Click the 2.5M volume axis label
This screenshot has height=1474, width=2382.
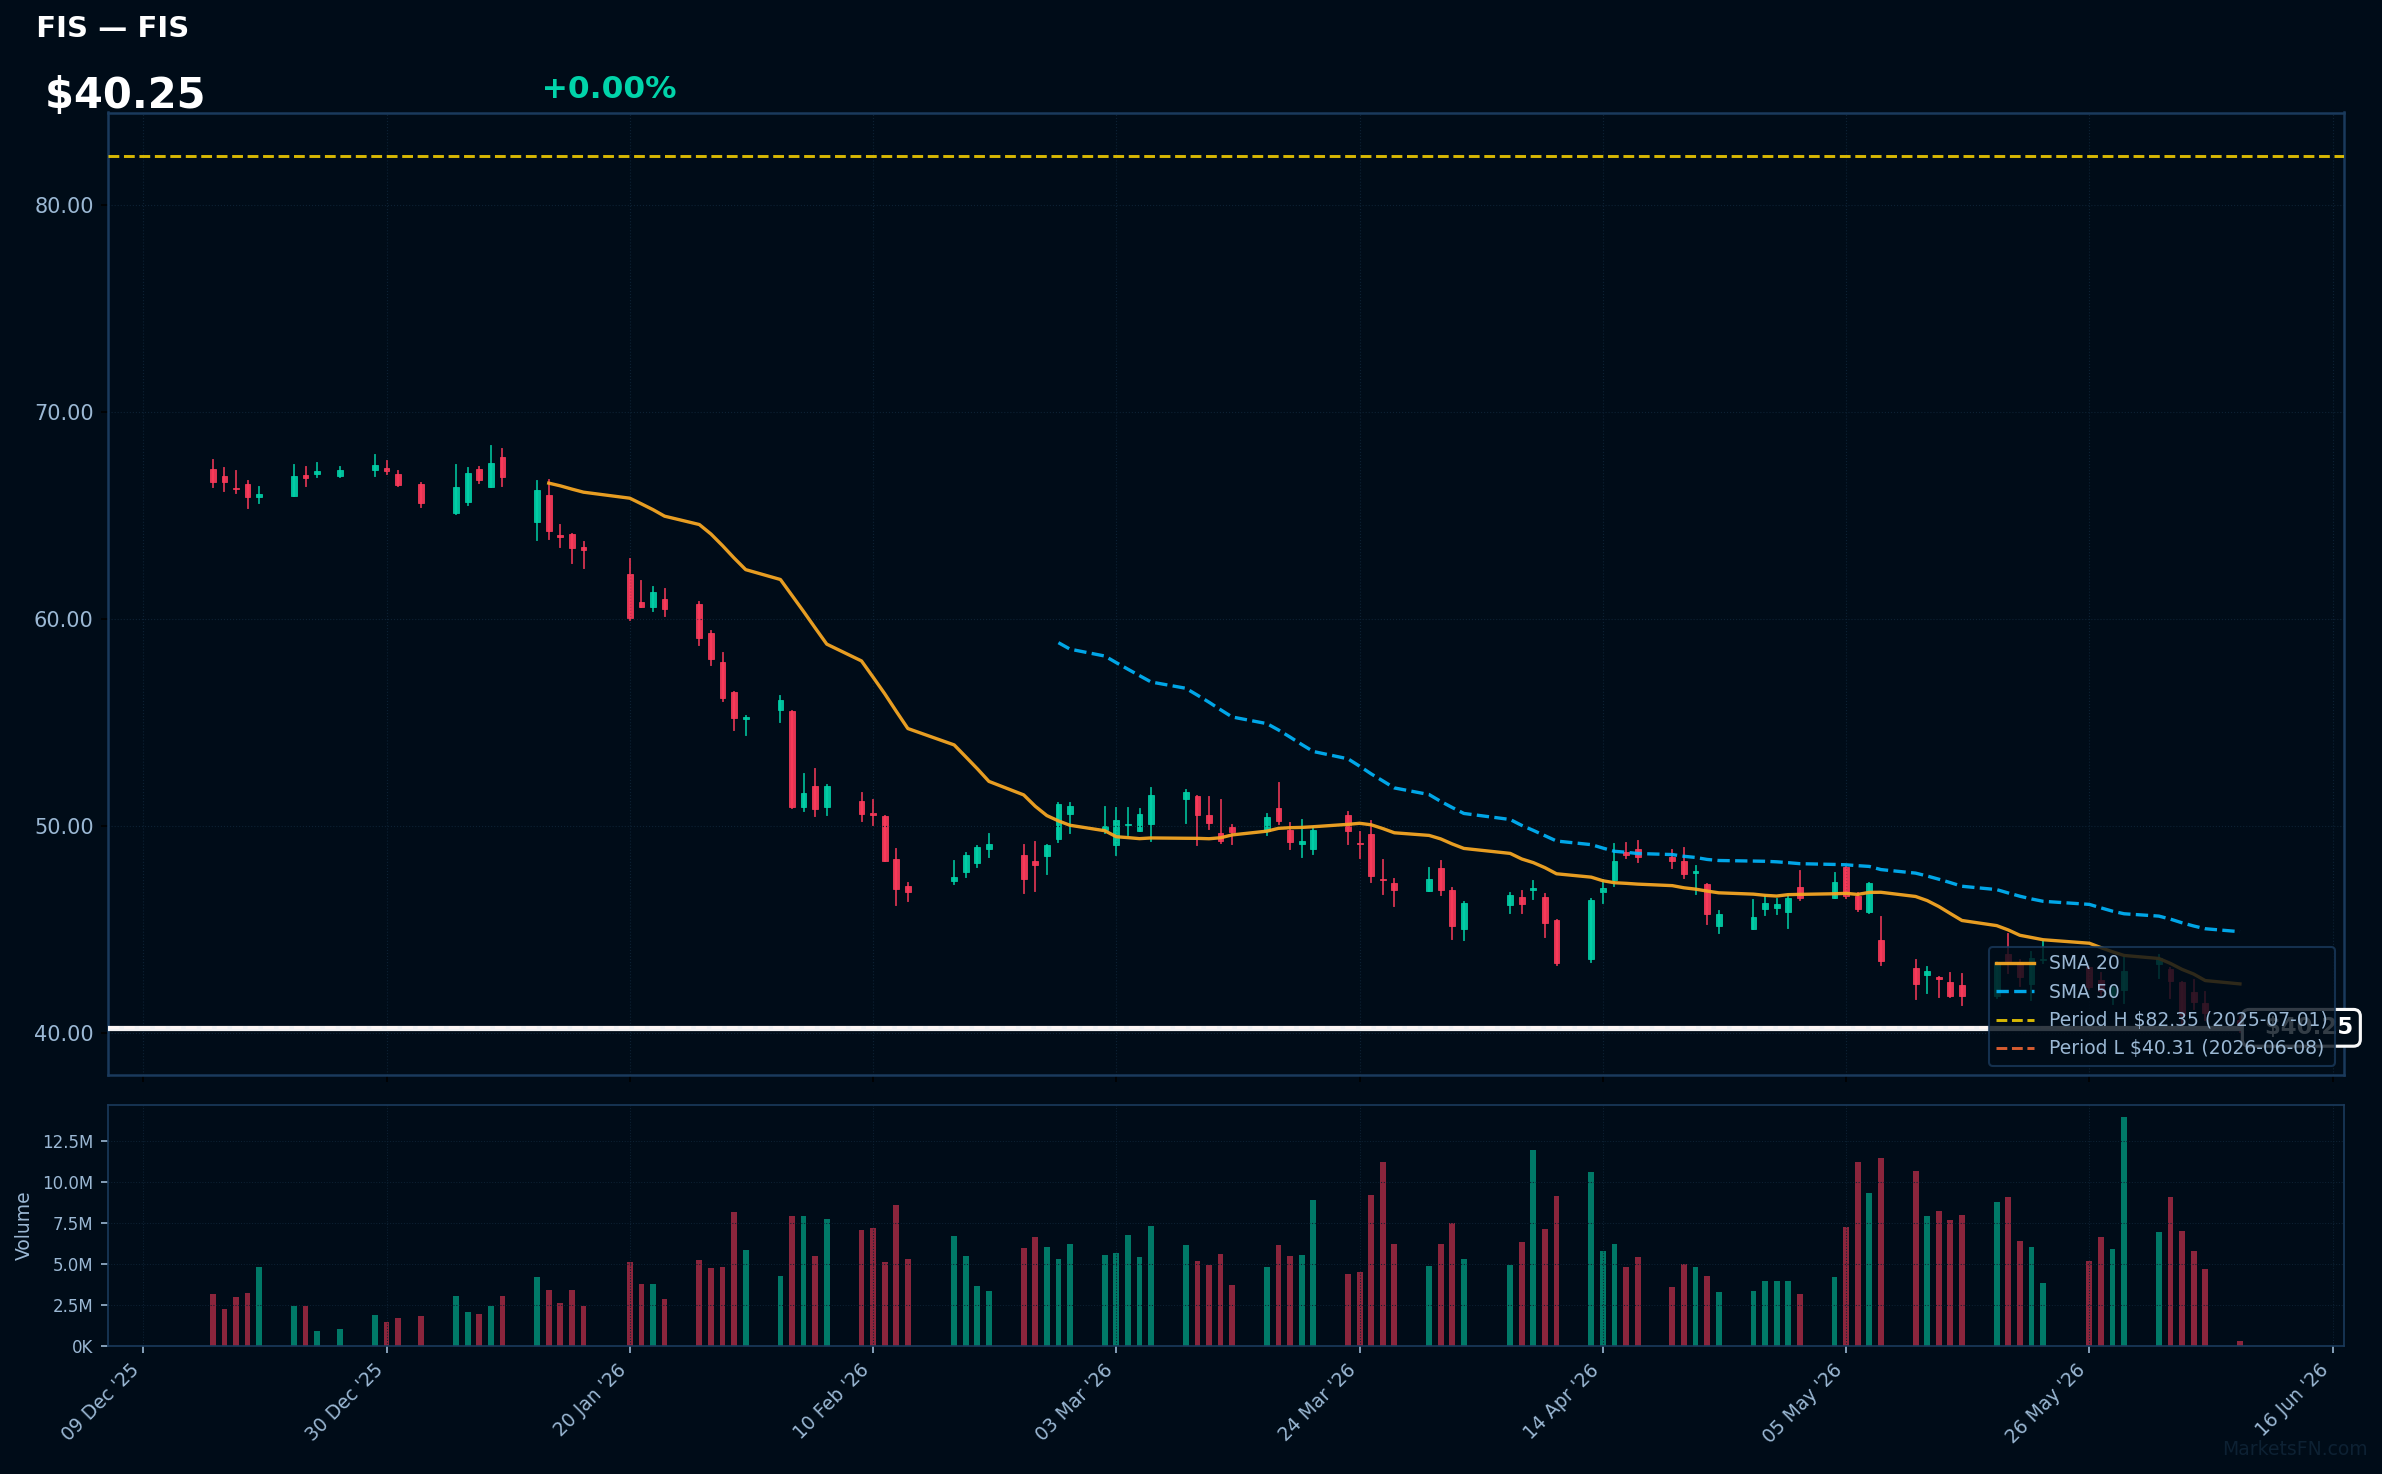[x=73, y=1306]
